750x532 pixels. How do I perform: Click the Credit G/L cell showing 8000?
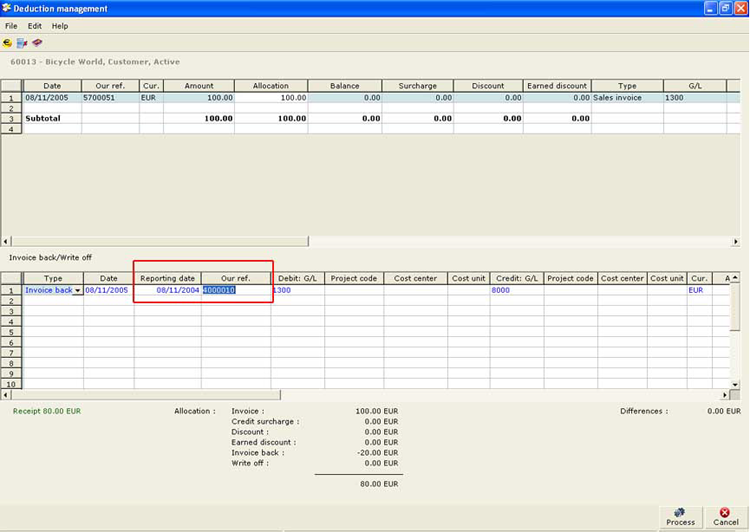pos(515,290)
